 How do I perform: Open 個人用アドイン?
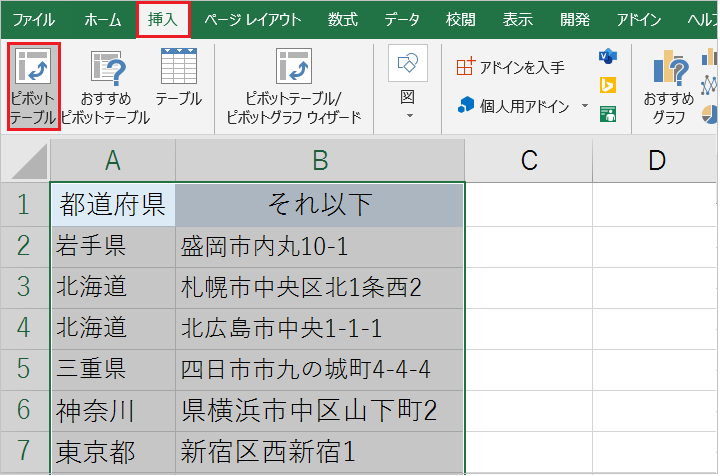point(513,106)
